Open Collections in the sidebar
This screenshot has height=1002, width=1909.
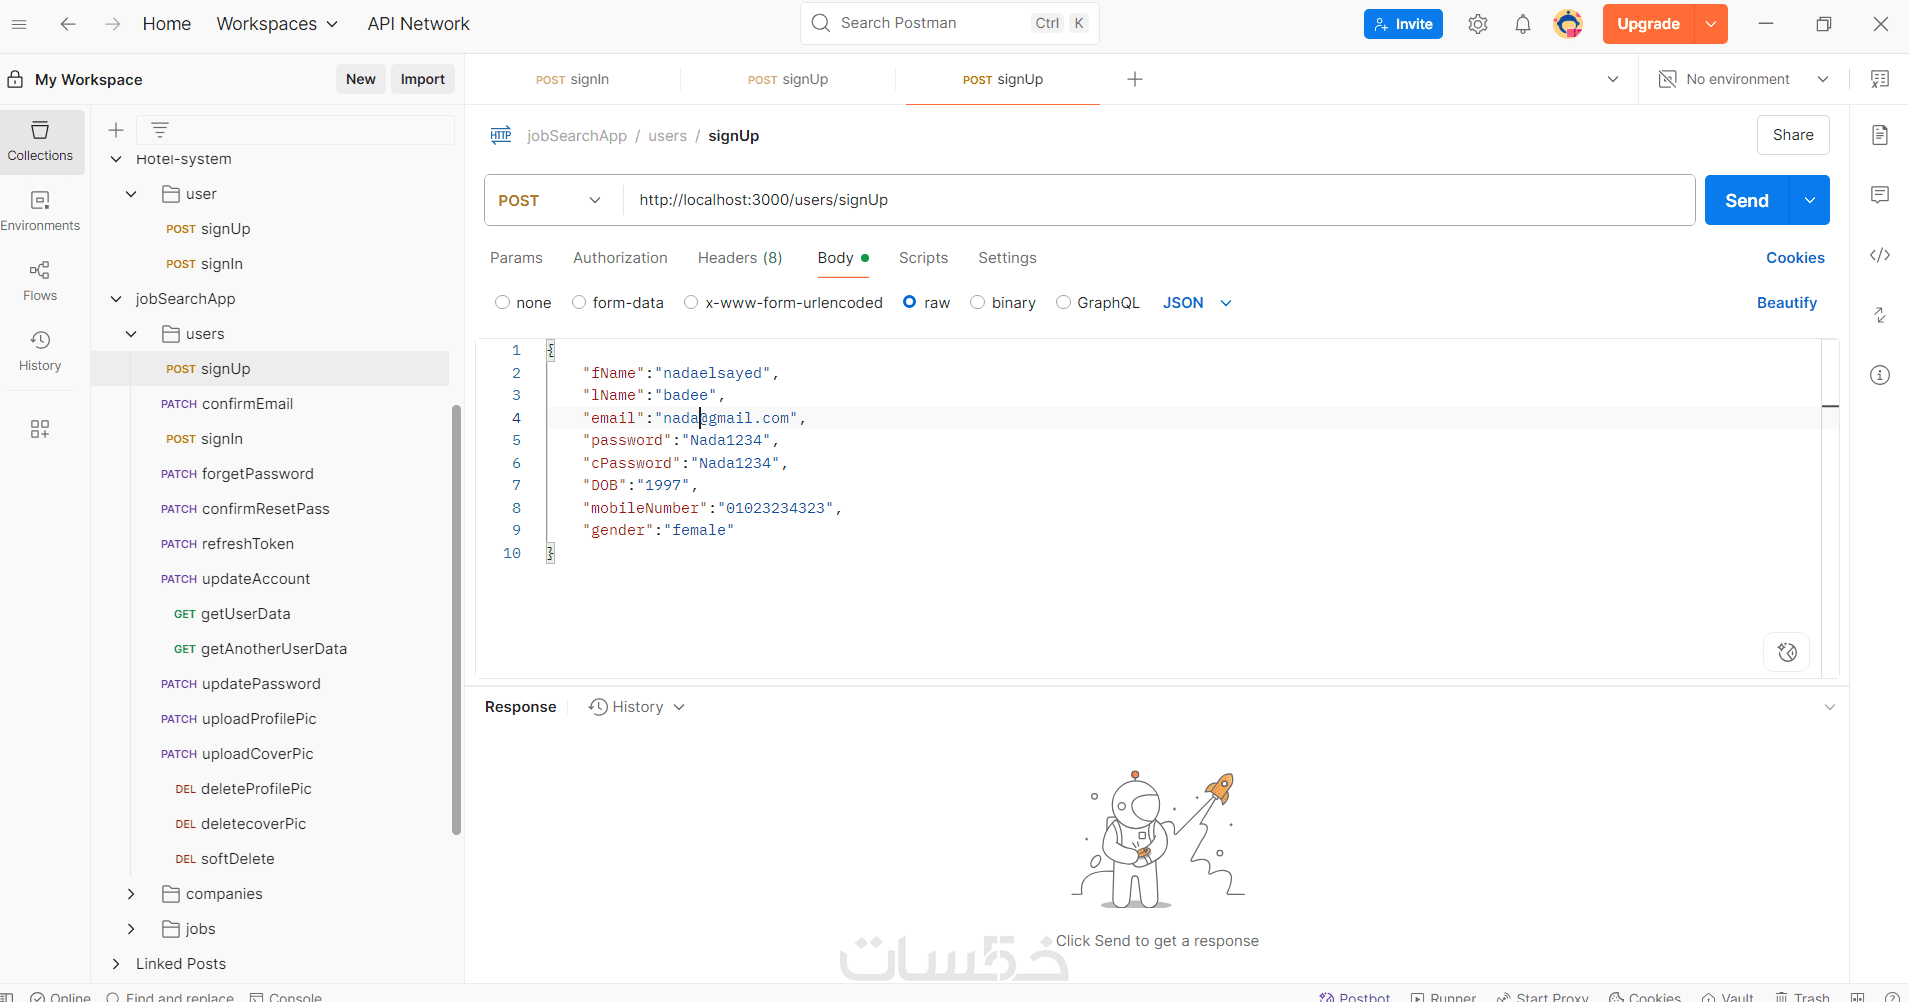pos(40,142)
